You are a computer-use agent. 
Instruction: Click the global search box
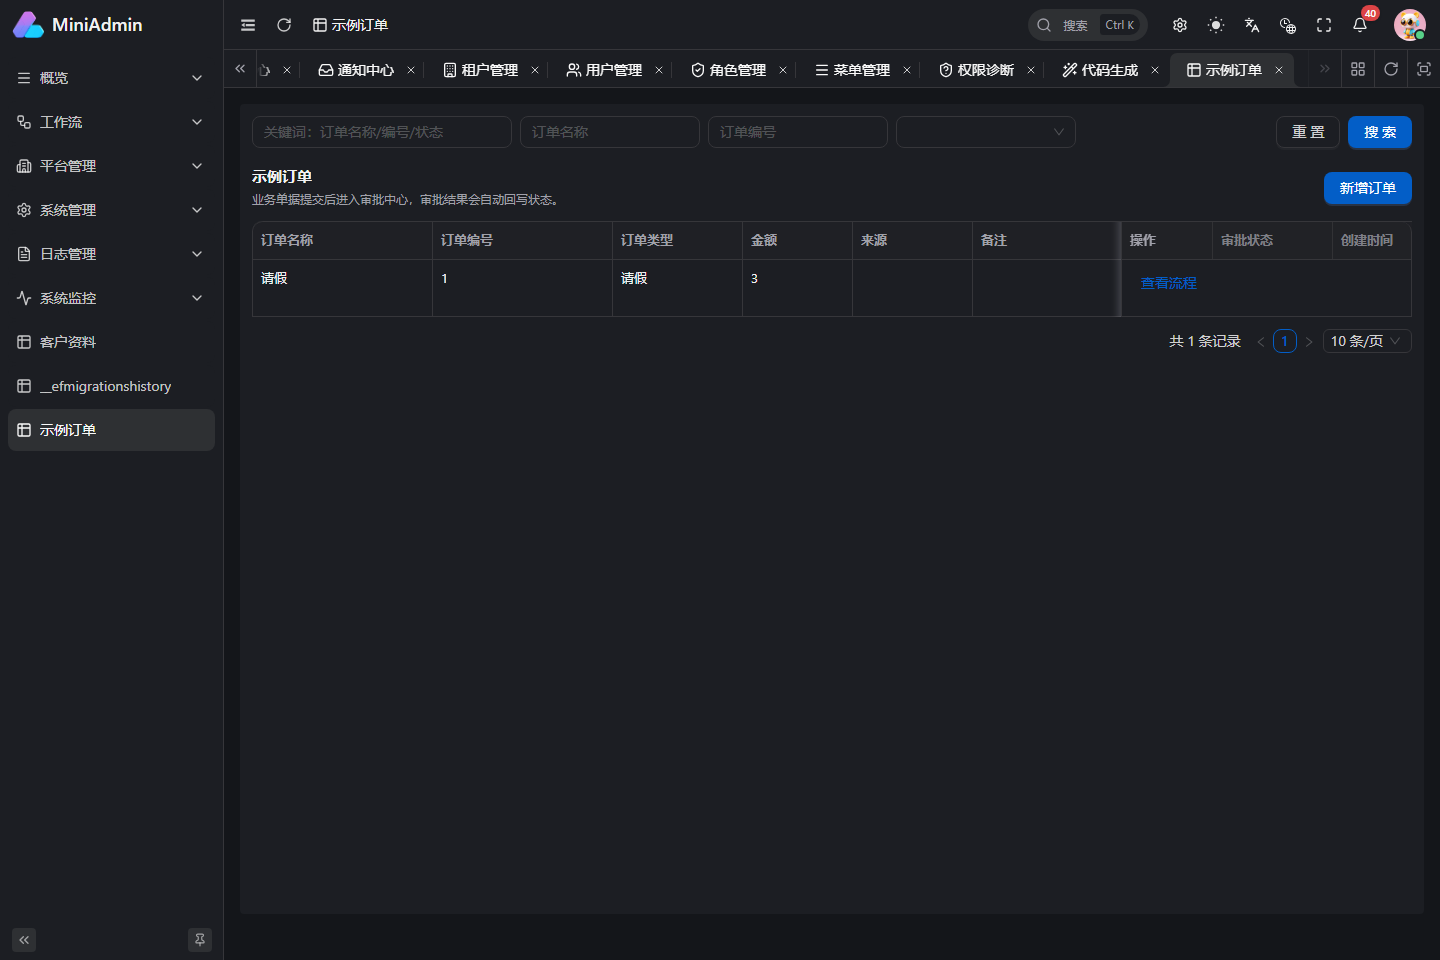[x=1087, y=25]
